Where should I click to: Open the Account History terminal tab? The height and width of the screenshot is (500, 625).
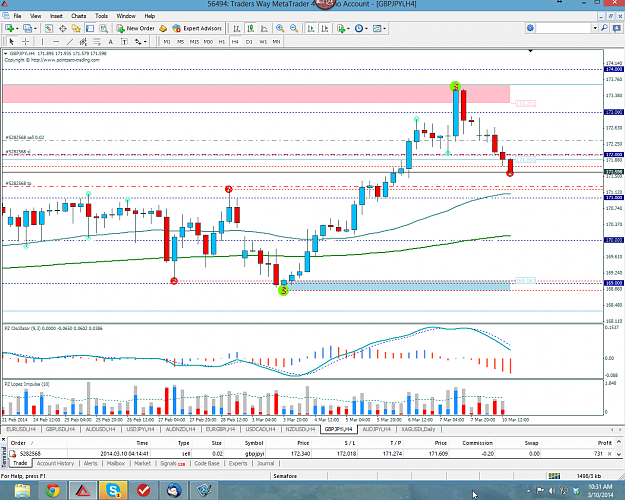coord(55,463)
